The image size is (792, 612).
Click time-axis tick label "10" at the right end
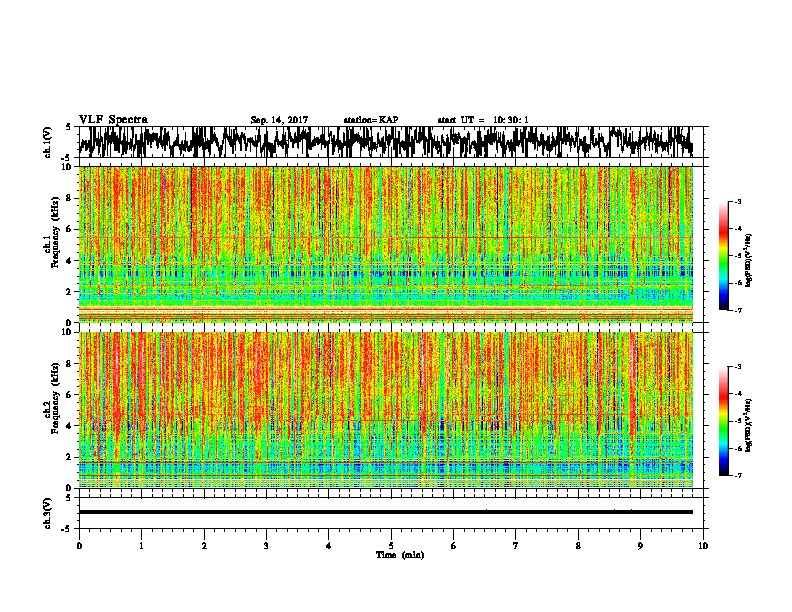703,546
